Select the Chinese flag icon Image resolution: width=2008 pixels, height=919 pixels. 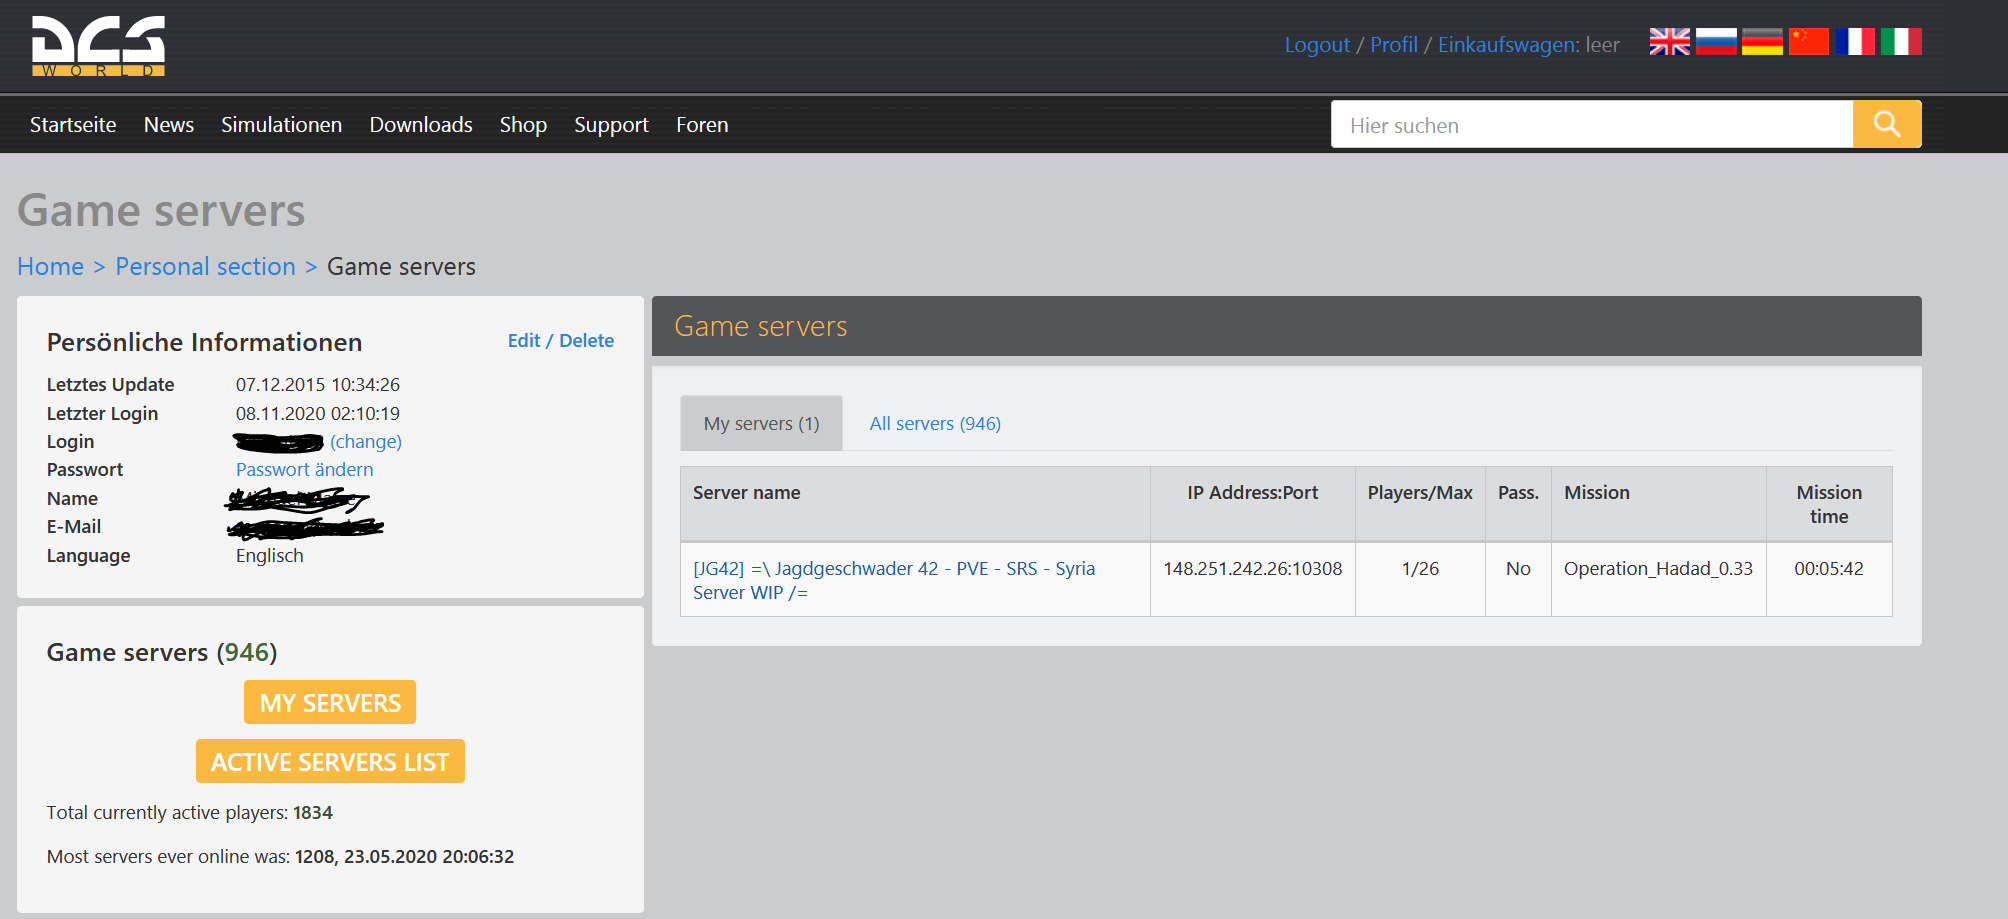pos(1808,42)
